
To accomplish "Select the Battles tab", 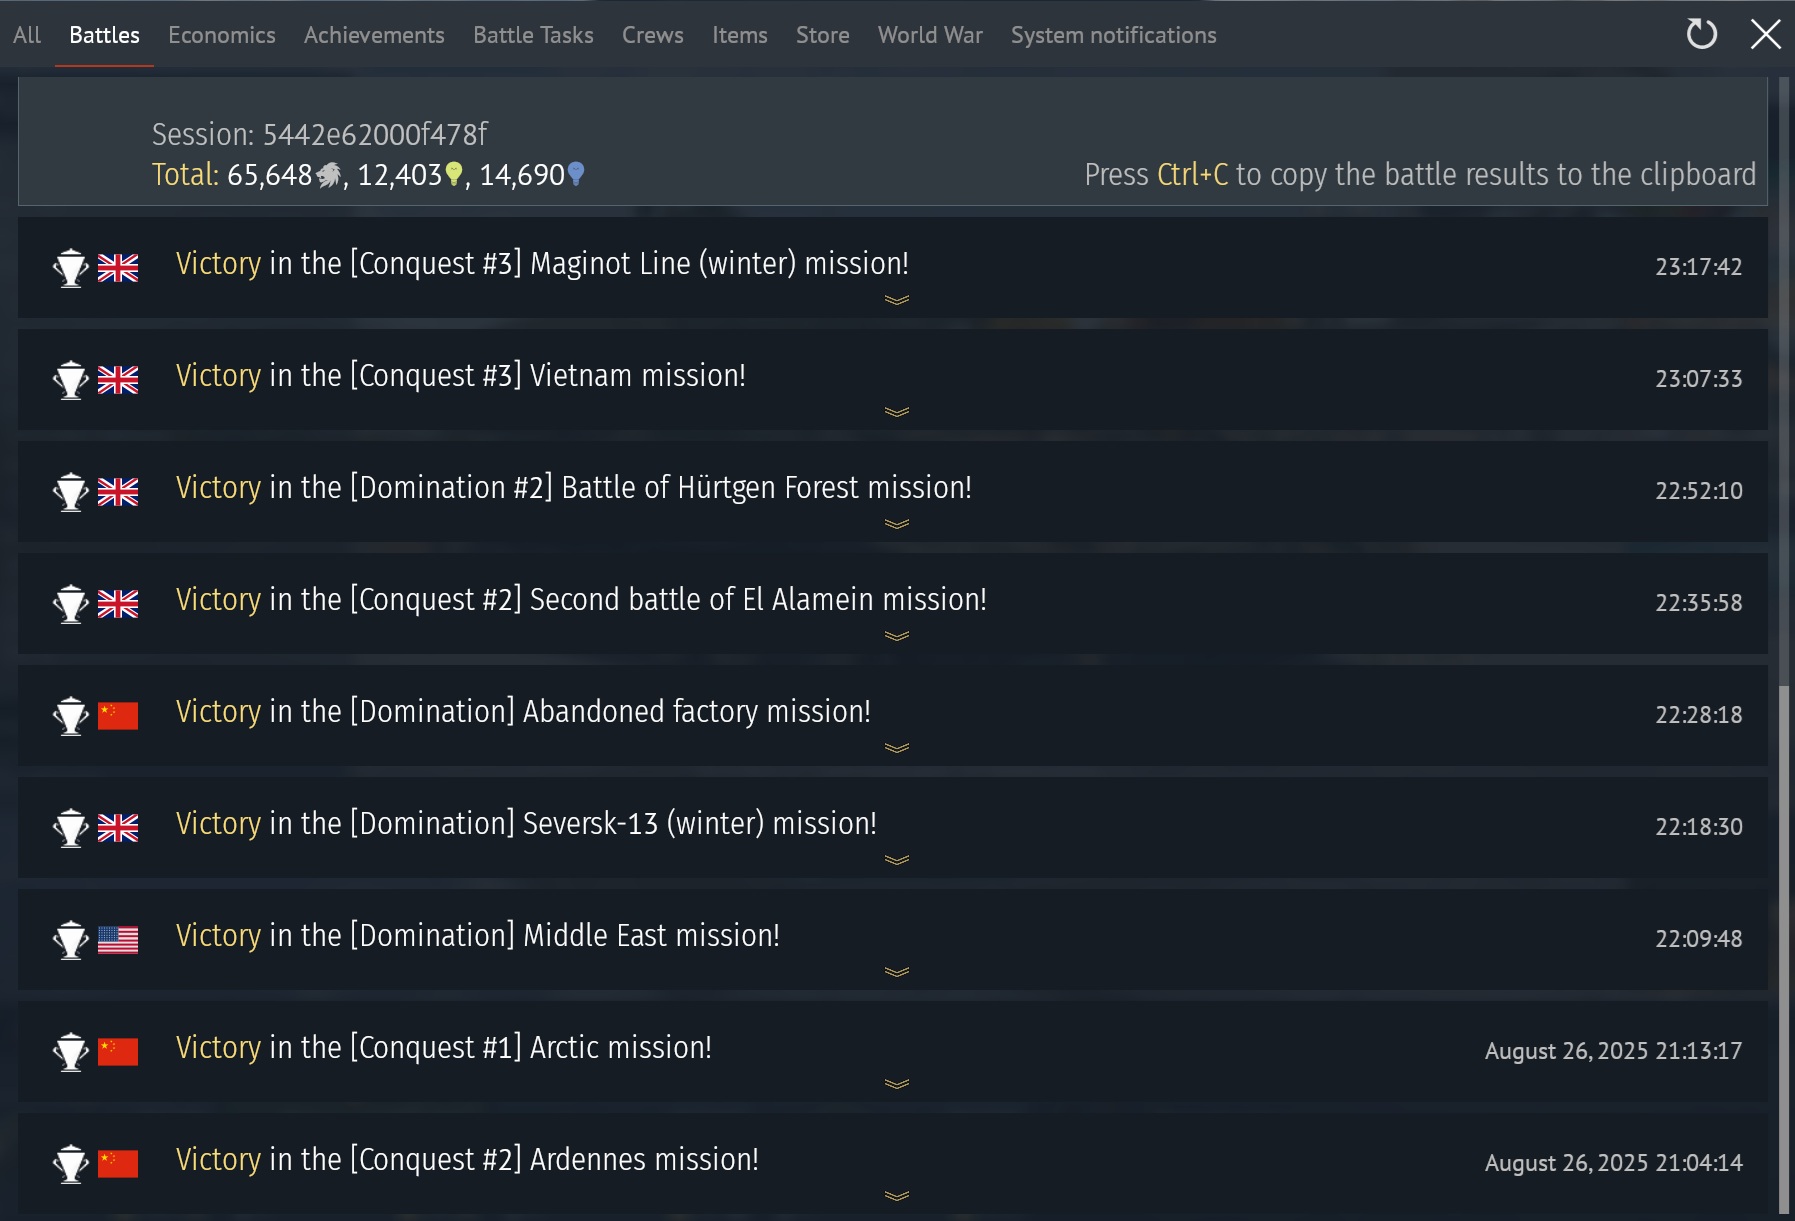I will coord(104,35).
